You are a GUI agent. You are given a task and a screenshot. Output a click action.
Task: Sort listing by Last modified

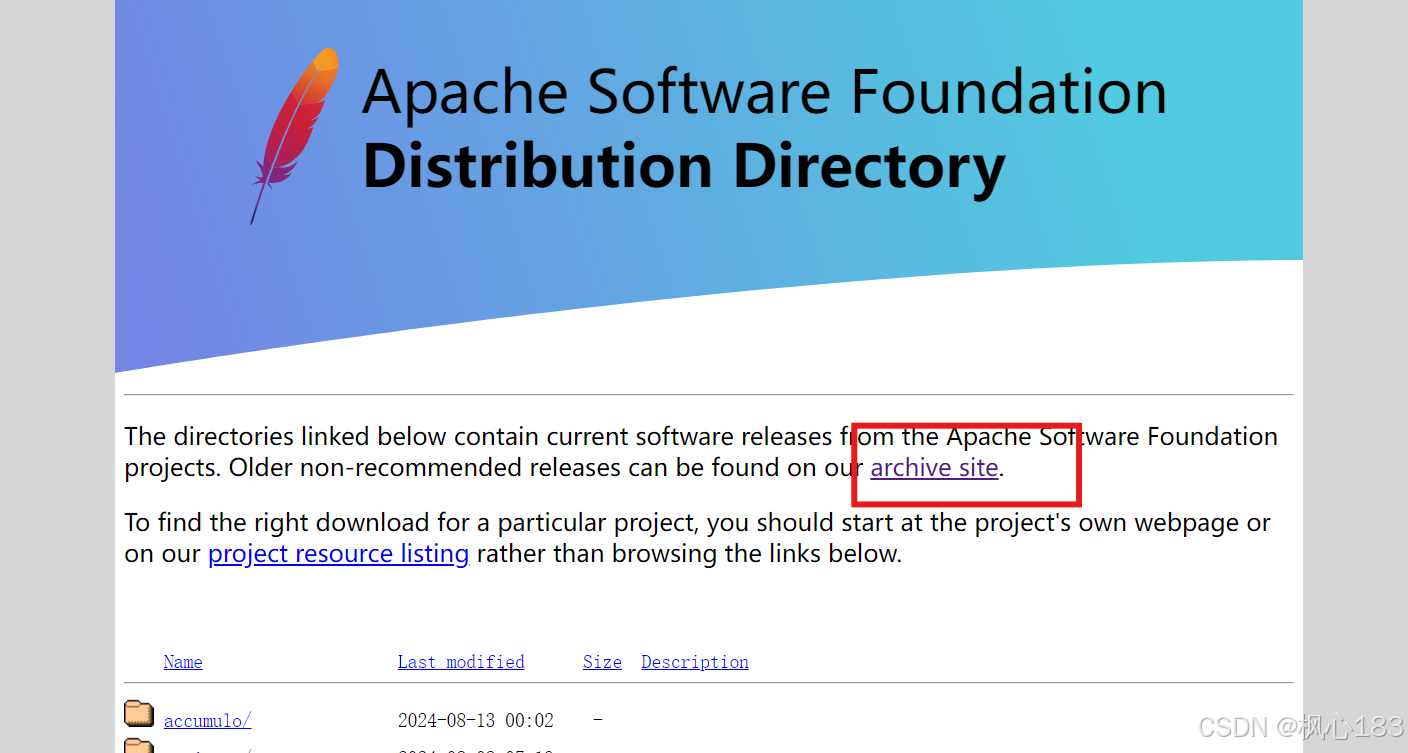coord(461,662)
